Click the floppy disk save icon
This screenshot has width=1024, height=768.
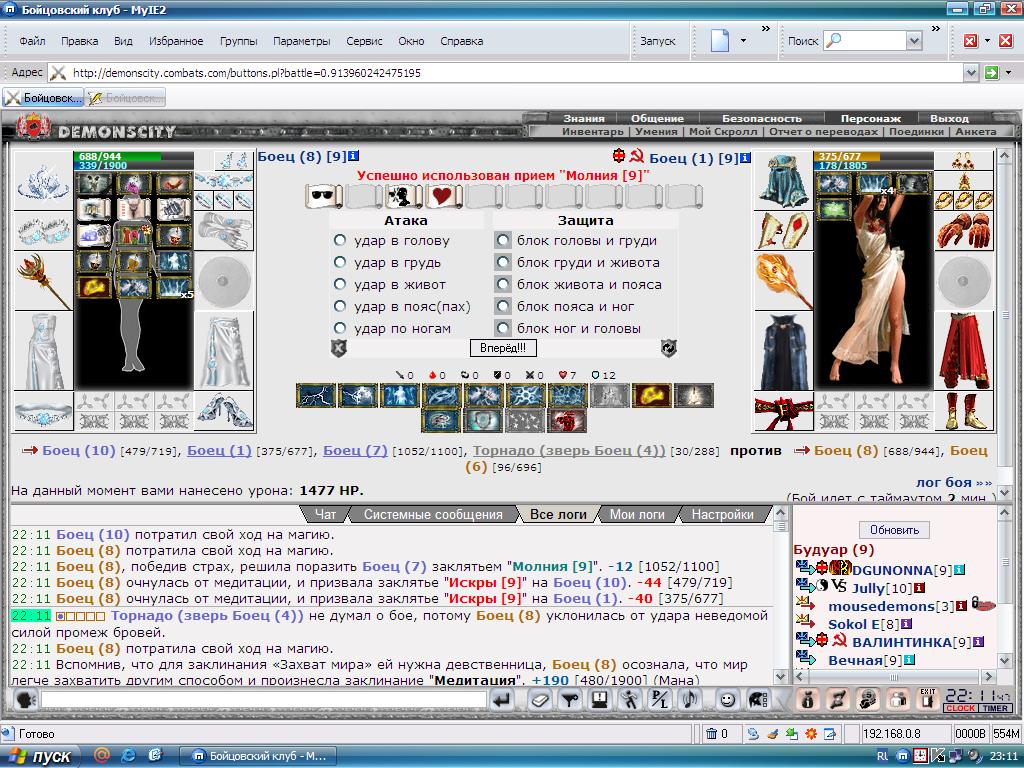tap(600, 700)
